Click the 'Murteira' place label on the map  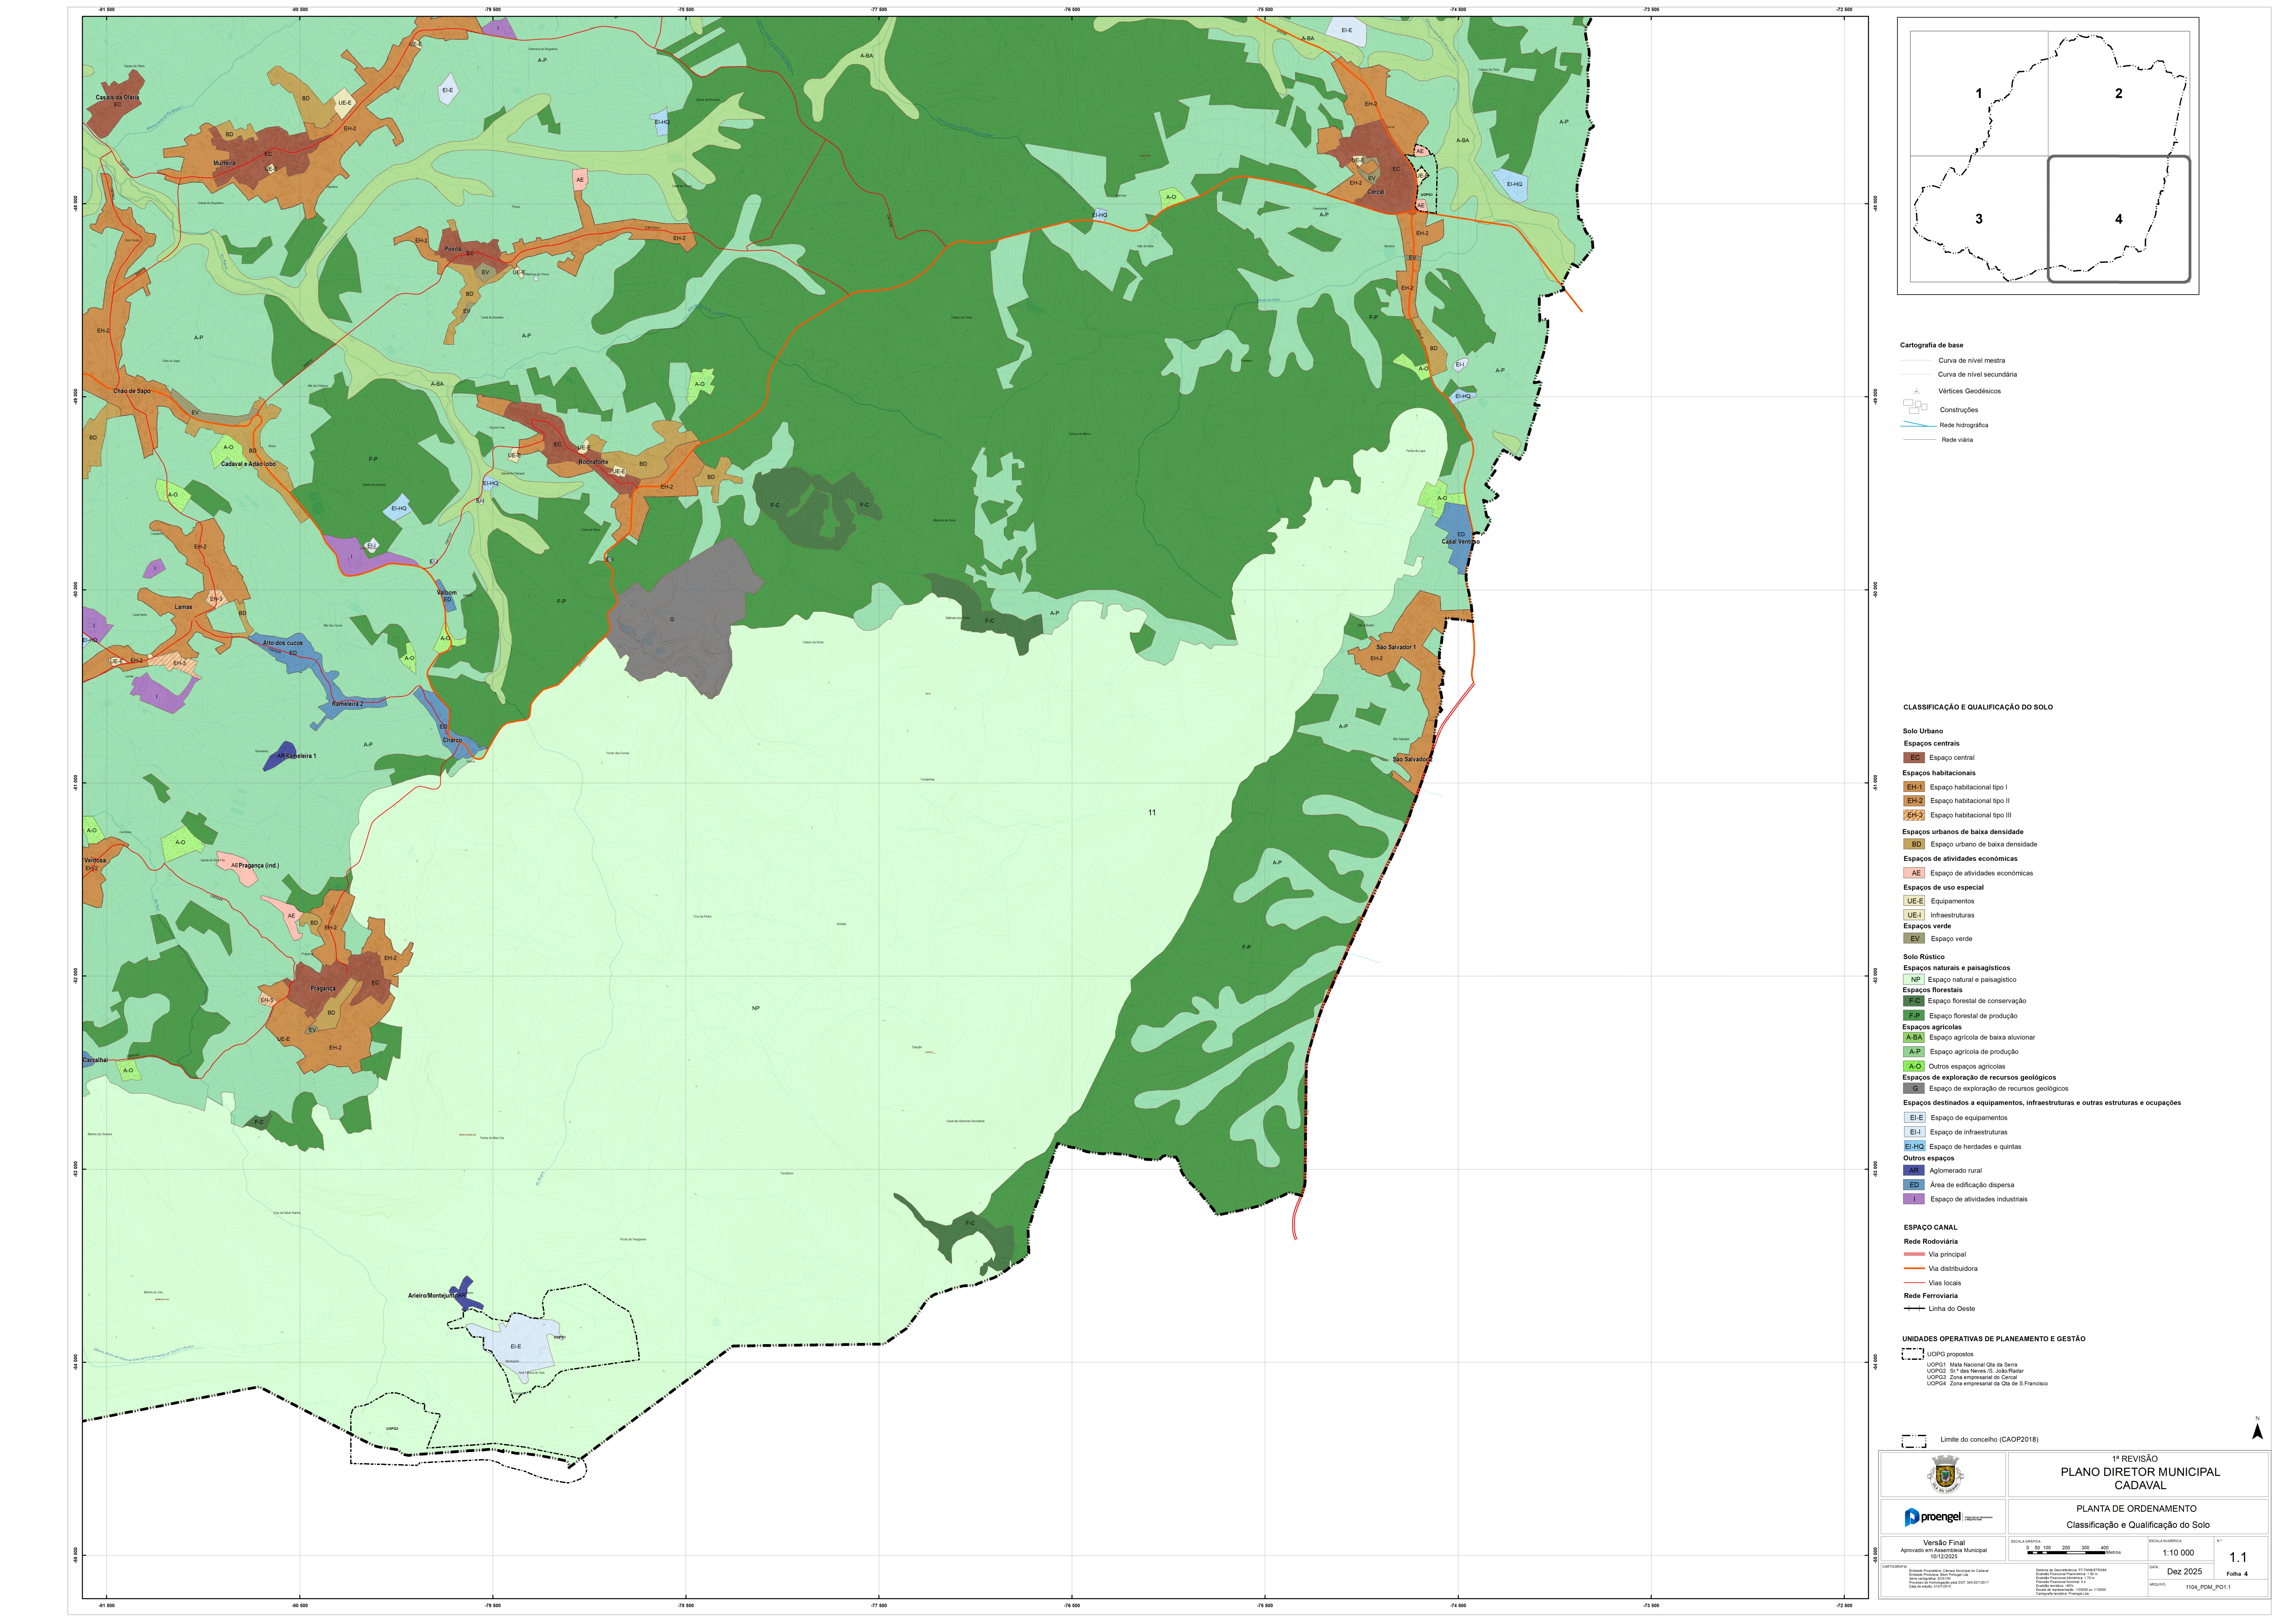224,163
